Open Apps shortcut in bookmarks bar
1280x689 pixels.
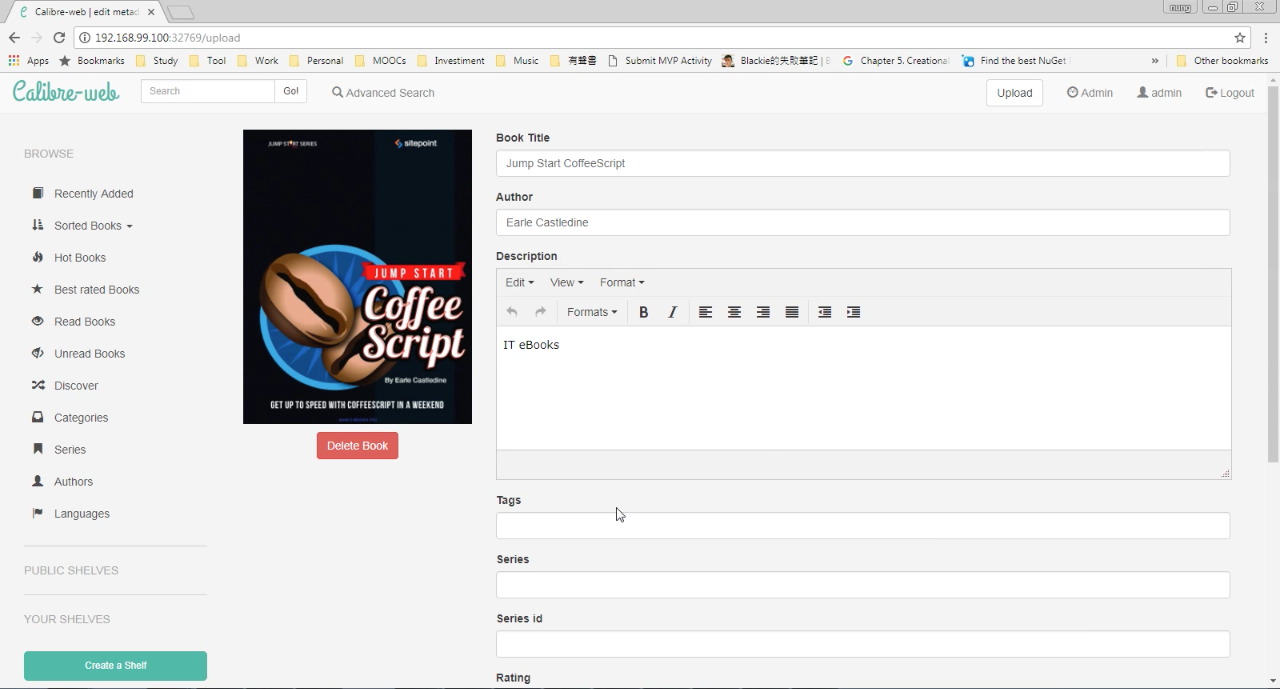pyautogui.click(x=29, y=61)
